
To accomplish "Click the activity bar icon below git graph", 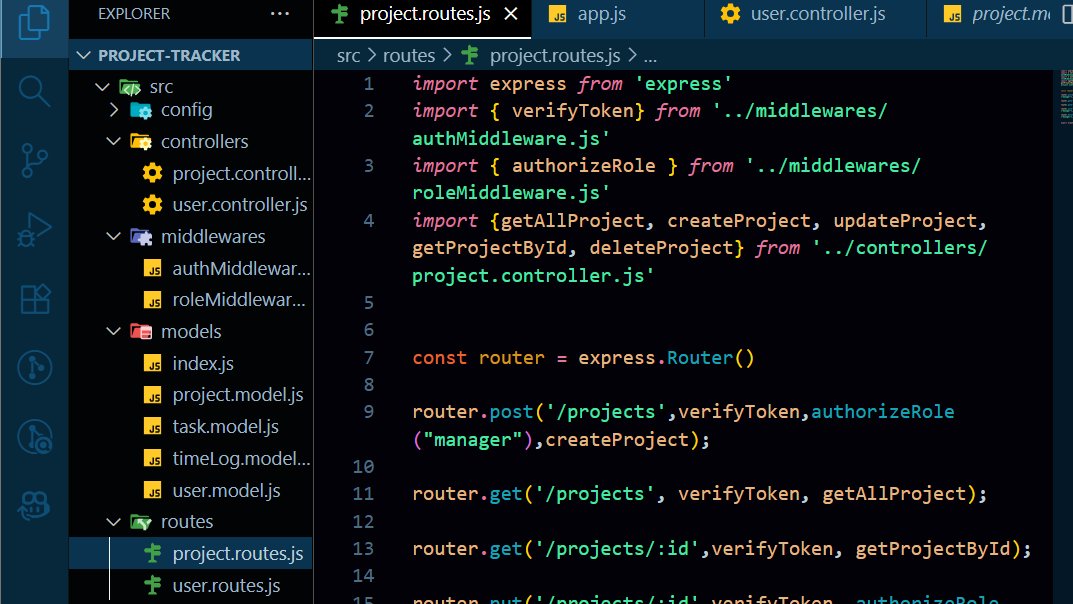I will point(34,437).
